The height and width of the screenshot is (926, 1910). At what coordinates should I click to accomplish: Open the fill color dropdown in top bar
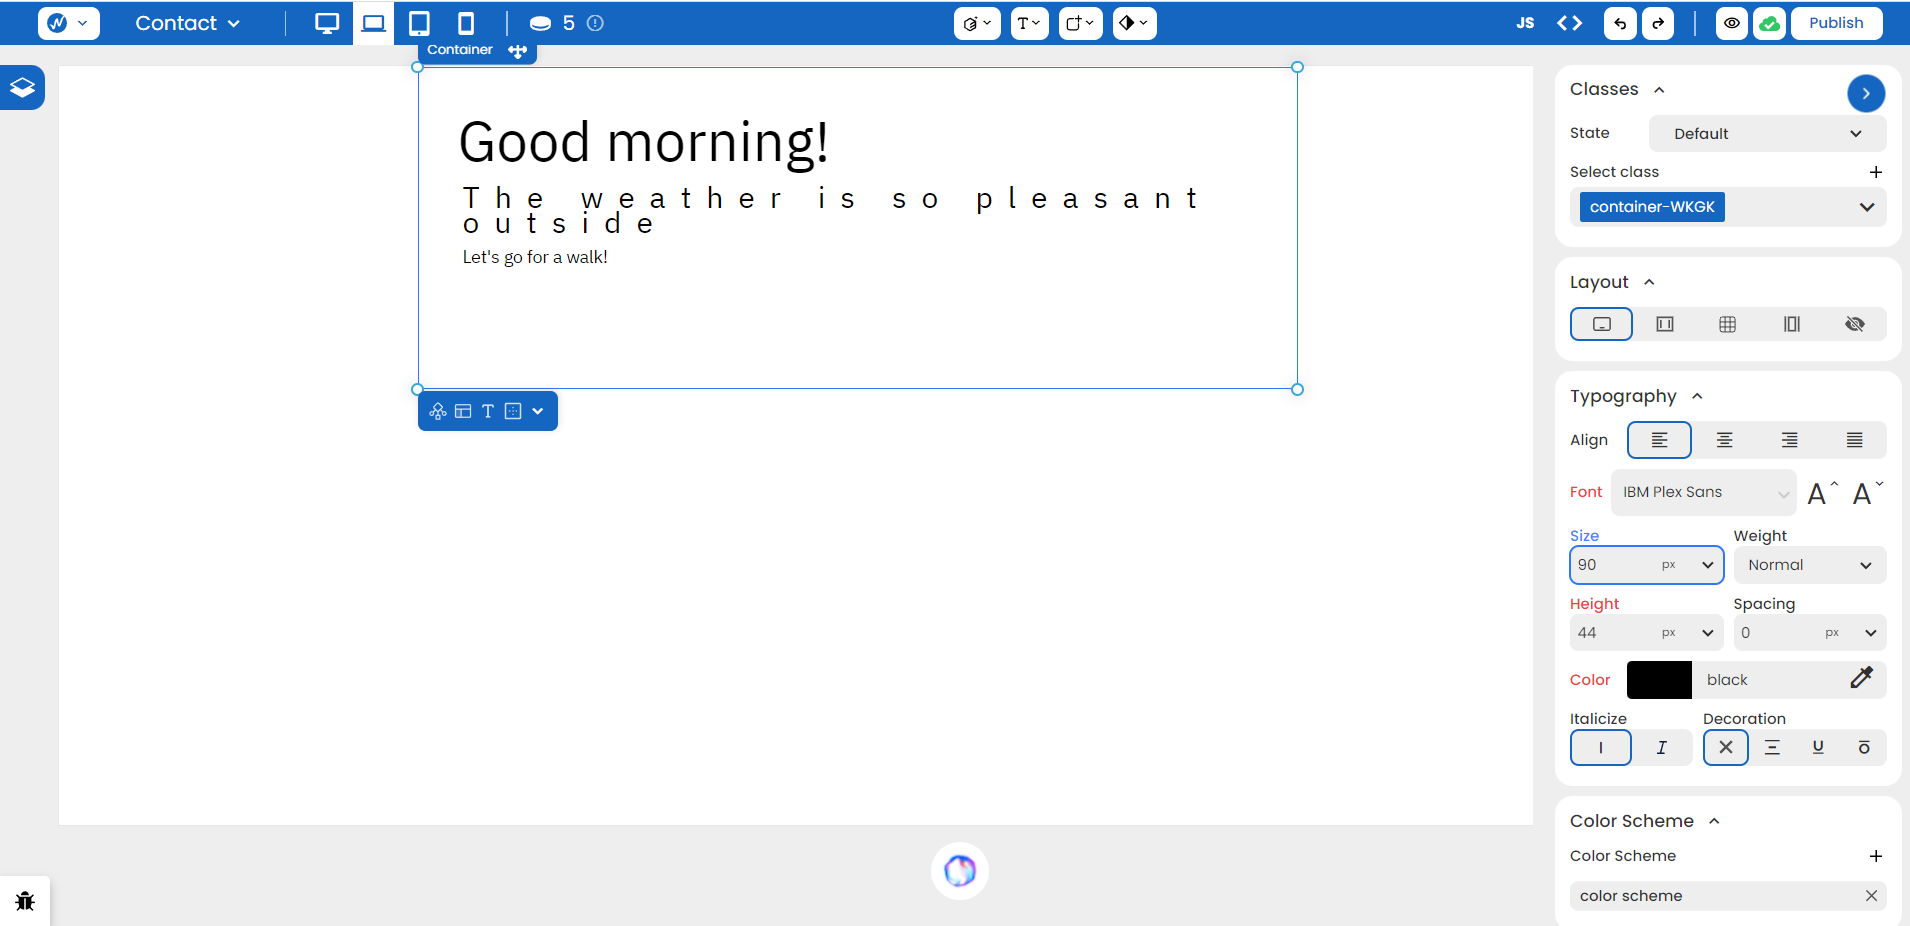(x=1134, y=23)
